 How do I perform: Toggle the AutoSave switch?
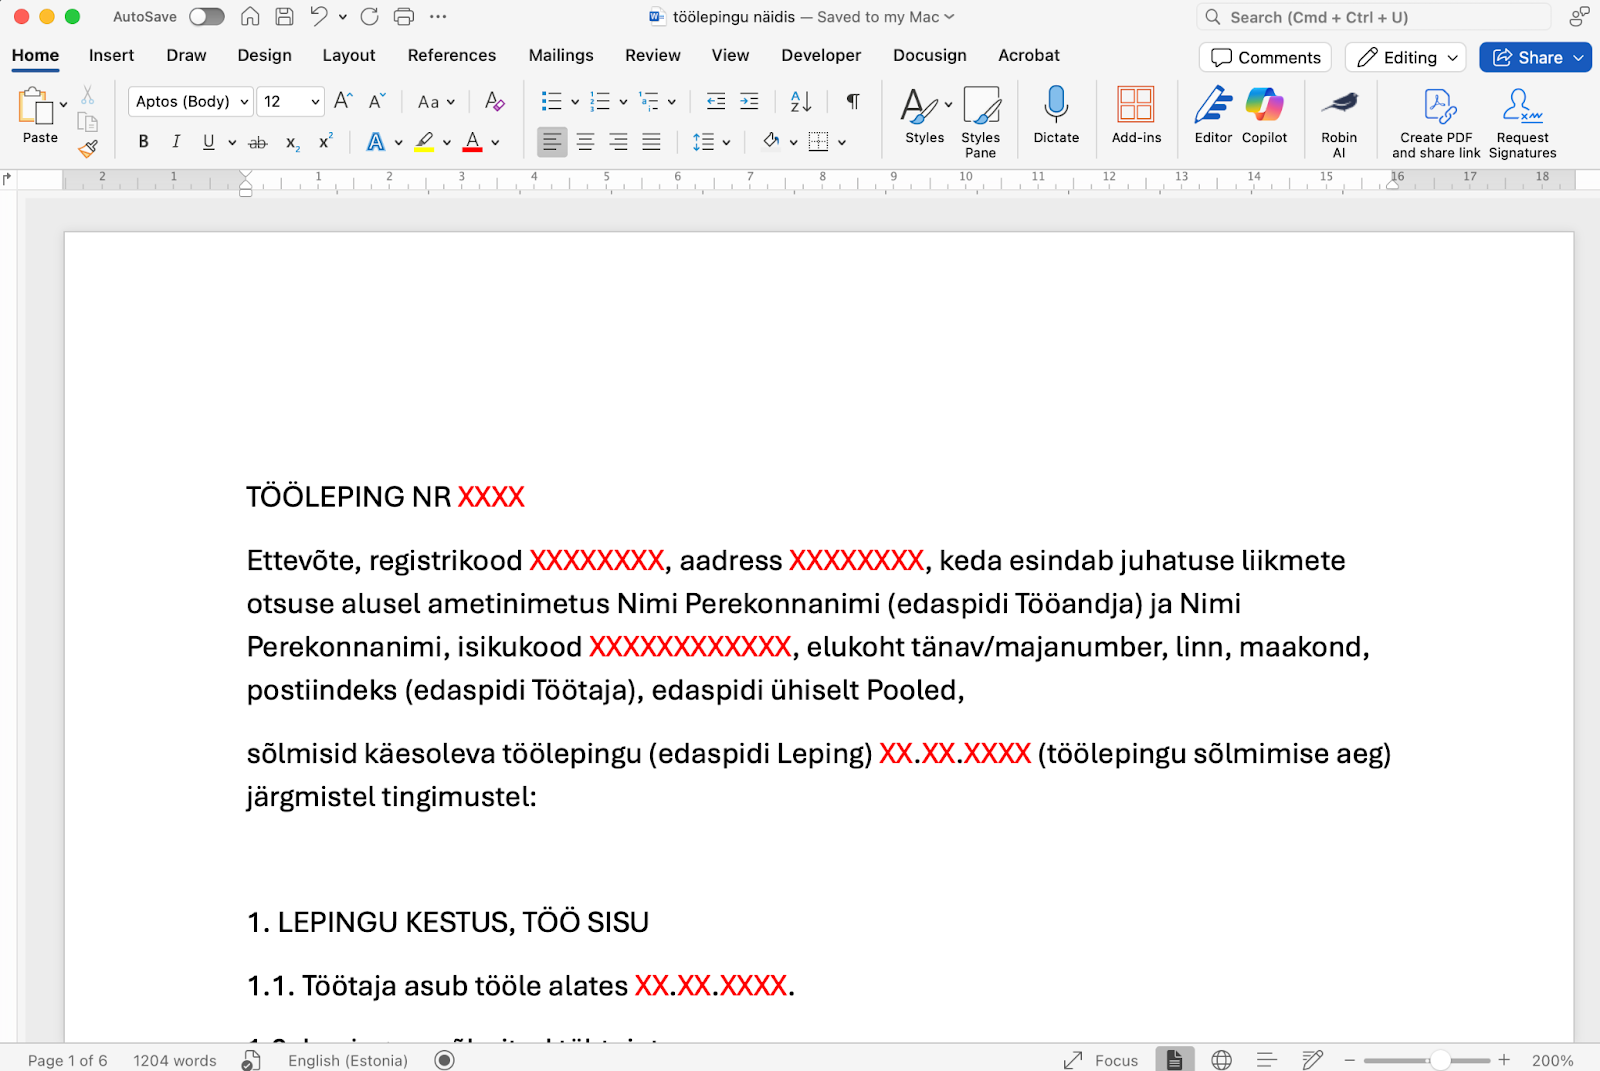click(207, 17)
